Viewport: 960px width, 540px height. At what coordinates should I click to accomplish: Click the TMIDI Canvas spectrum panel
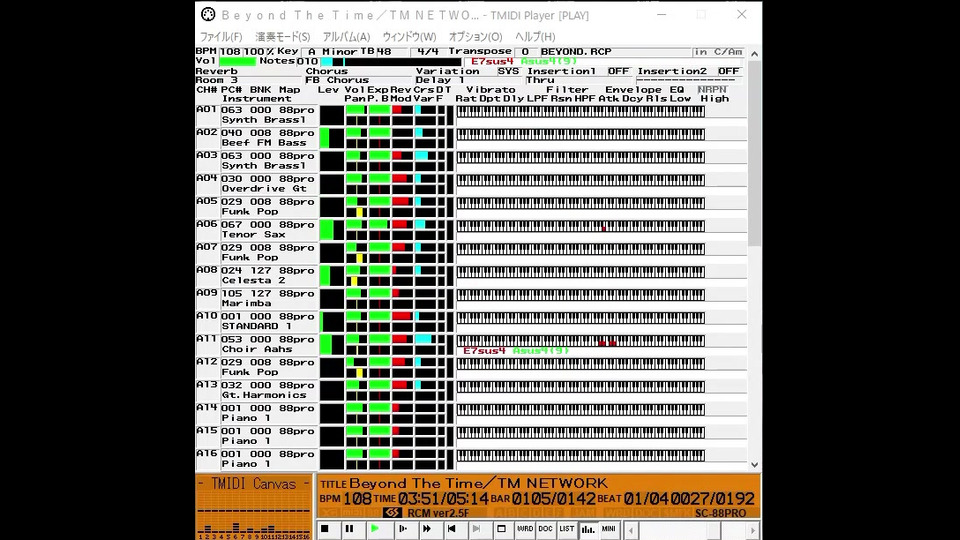[x=253, y=506]
